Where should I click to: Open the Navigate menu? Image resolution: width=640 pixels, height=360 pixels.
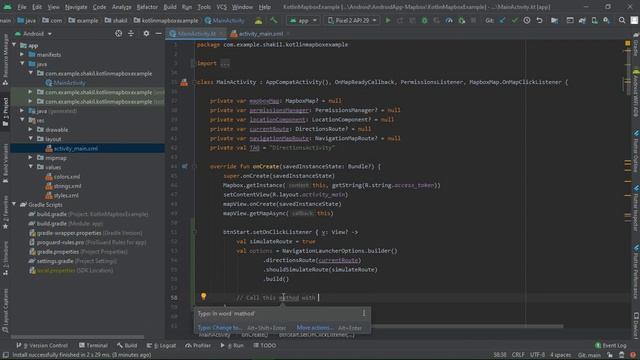[x=76, y=7]
